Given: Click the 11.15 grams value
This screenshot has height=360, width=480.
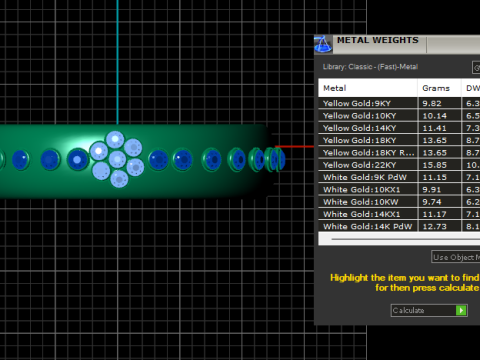Looking at the screenshot, I should click(435, 177).
